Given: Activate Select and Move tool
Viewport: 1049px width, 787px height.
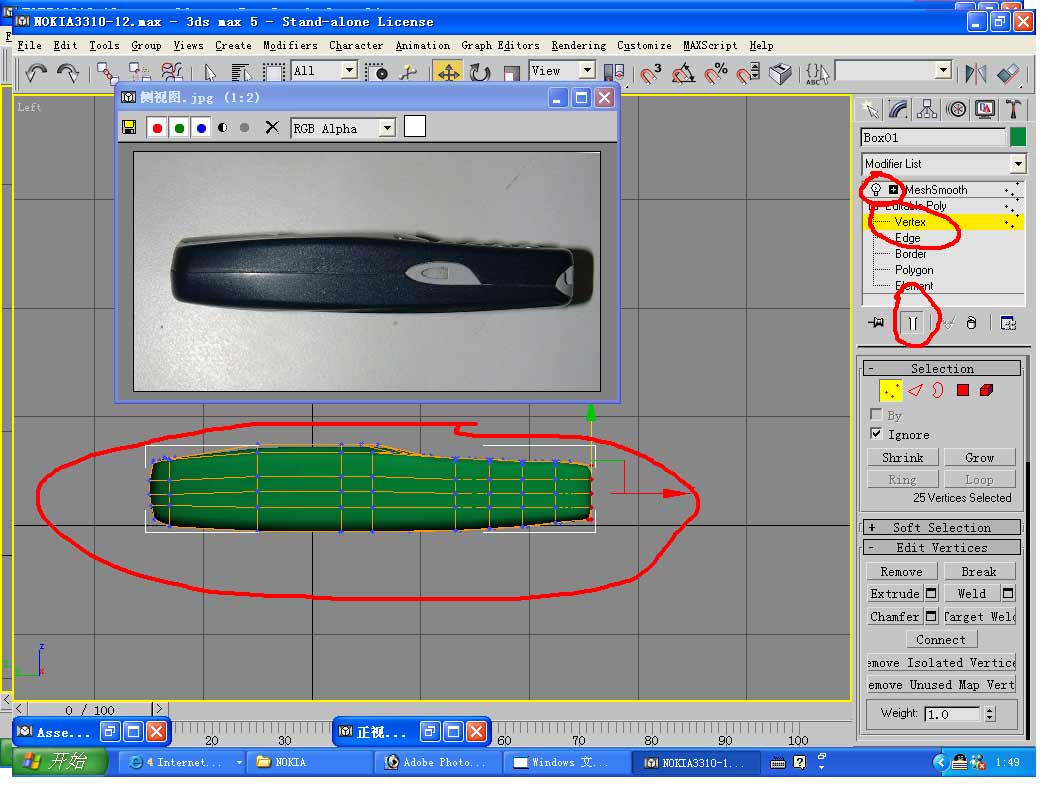Looking at the screenshot, I should click(448, 72).
